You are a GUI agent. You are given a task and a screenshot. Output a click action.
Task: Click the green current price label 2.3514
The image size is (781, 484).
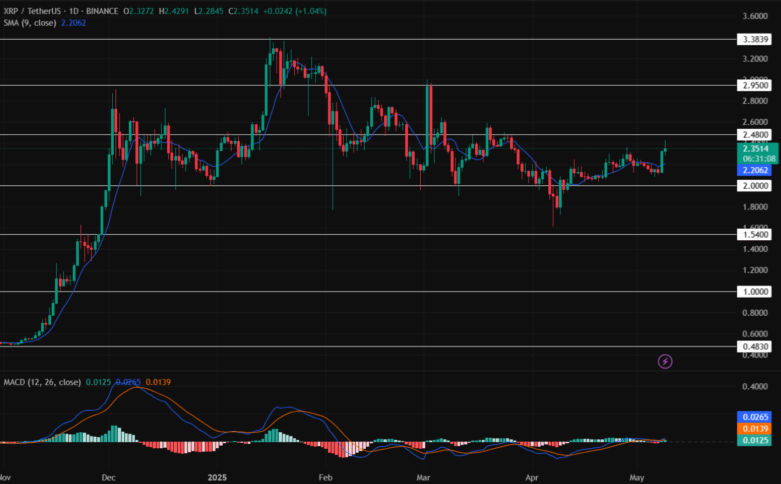tap(757, 148)
